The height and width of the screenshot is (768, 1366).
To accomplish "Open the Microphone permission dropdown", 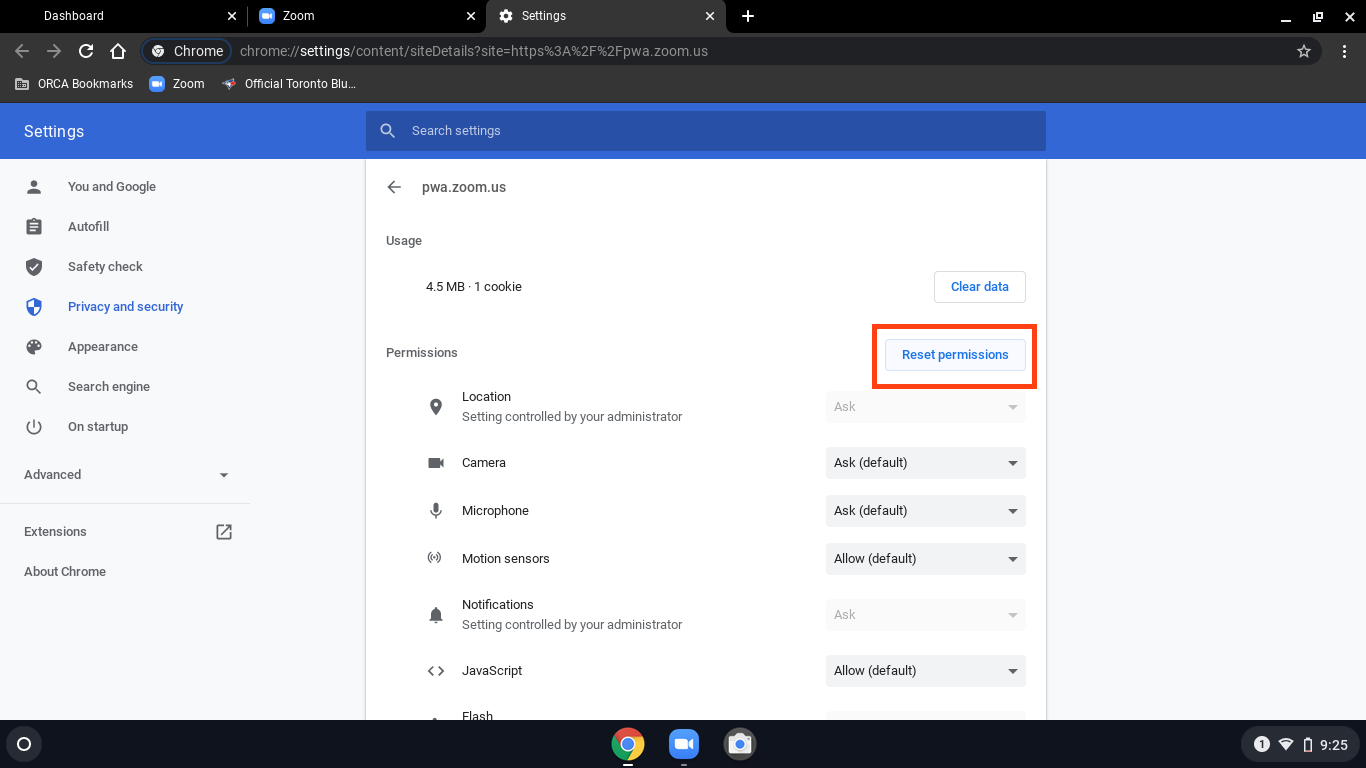I will click(x=926, y=511).
